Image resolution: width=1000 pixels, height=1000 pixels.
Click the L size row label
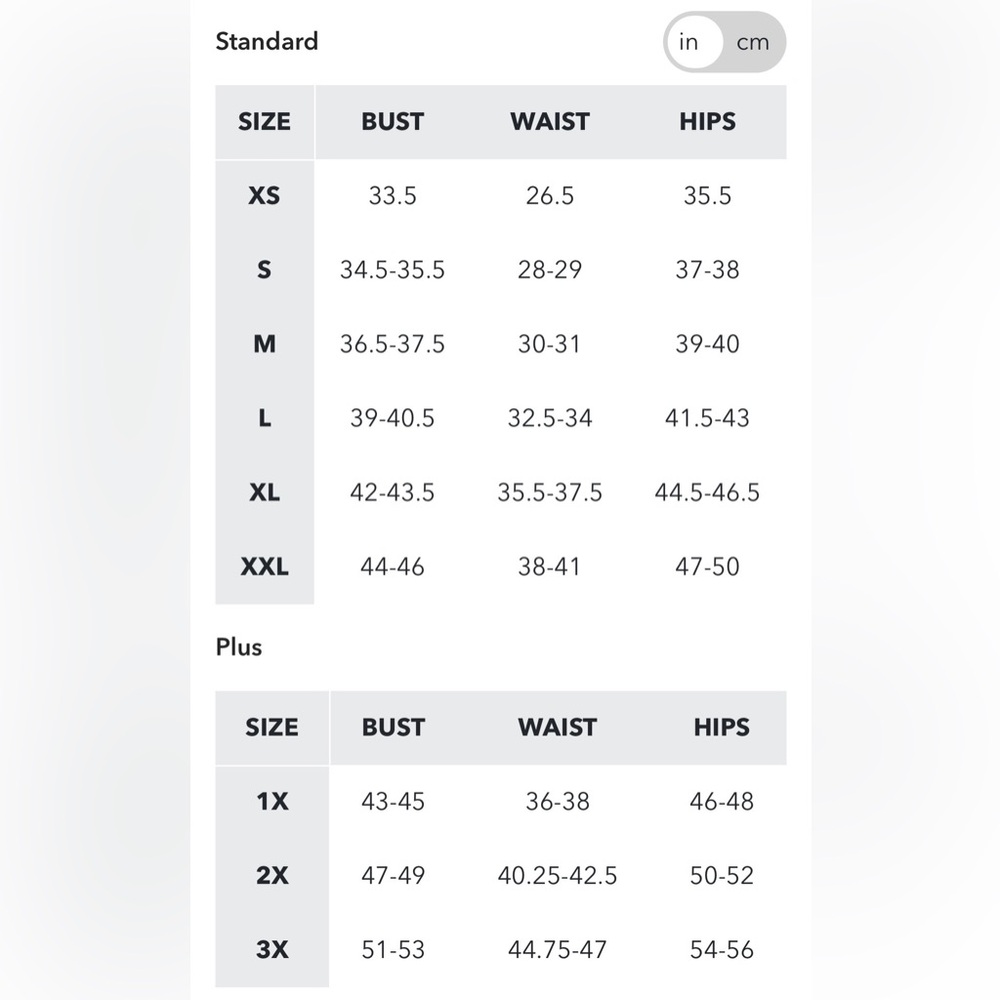tap(265, 418)
